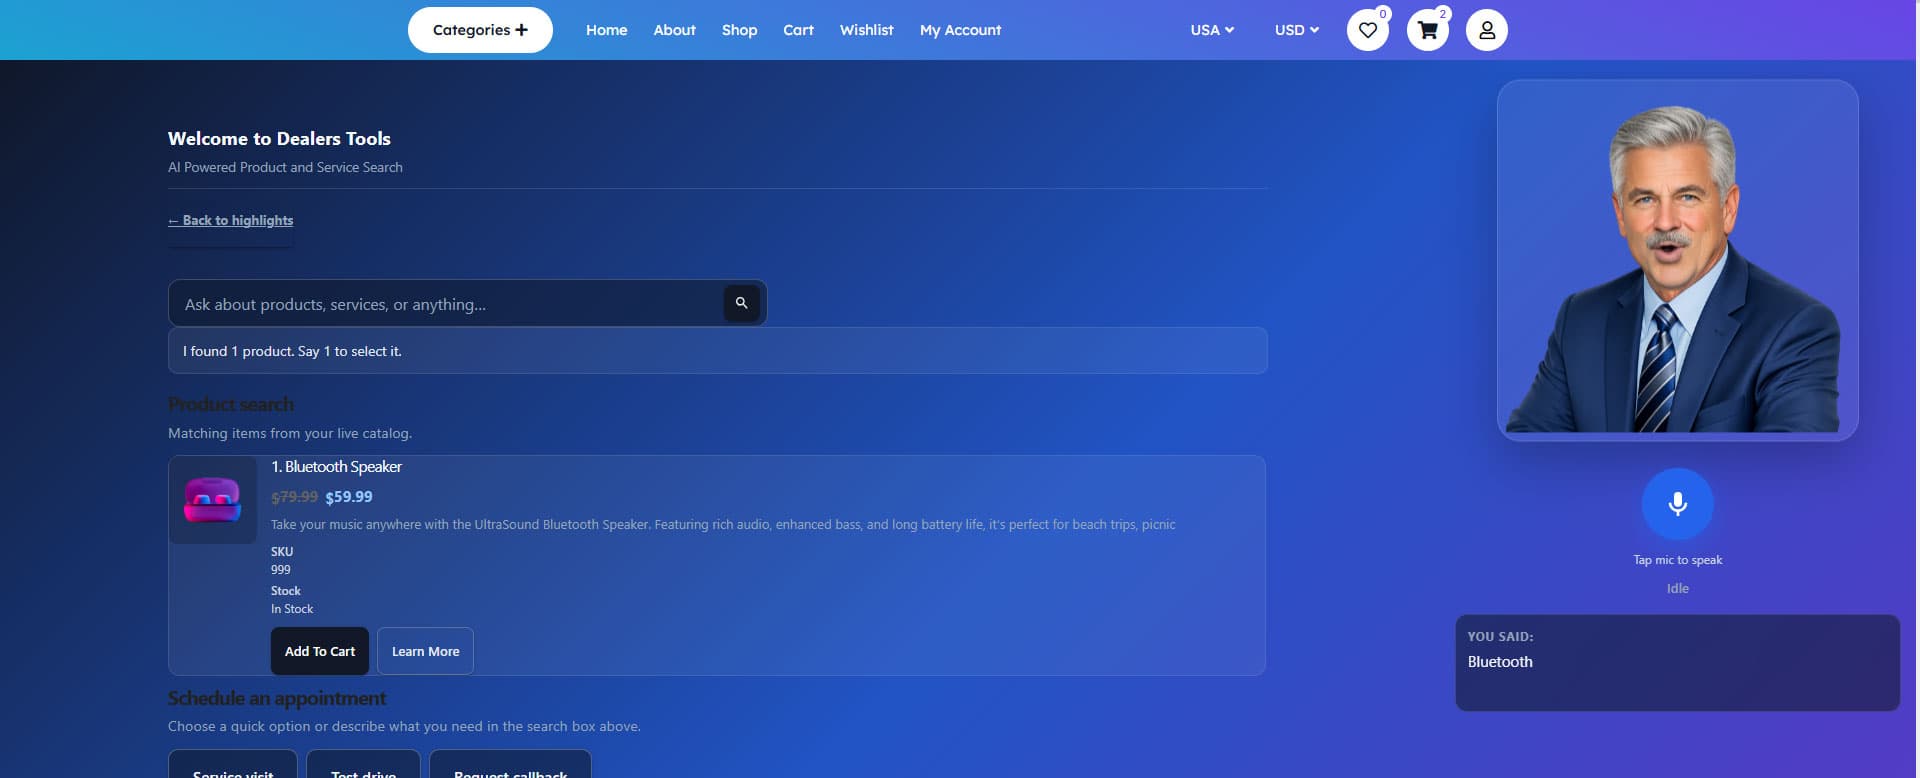Click the Bluetooth Speaker product image
Screen dimensions: 1920x778
tap(213, 500)
